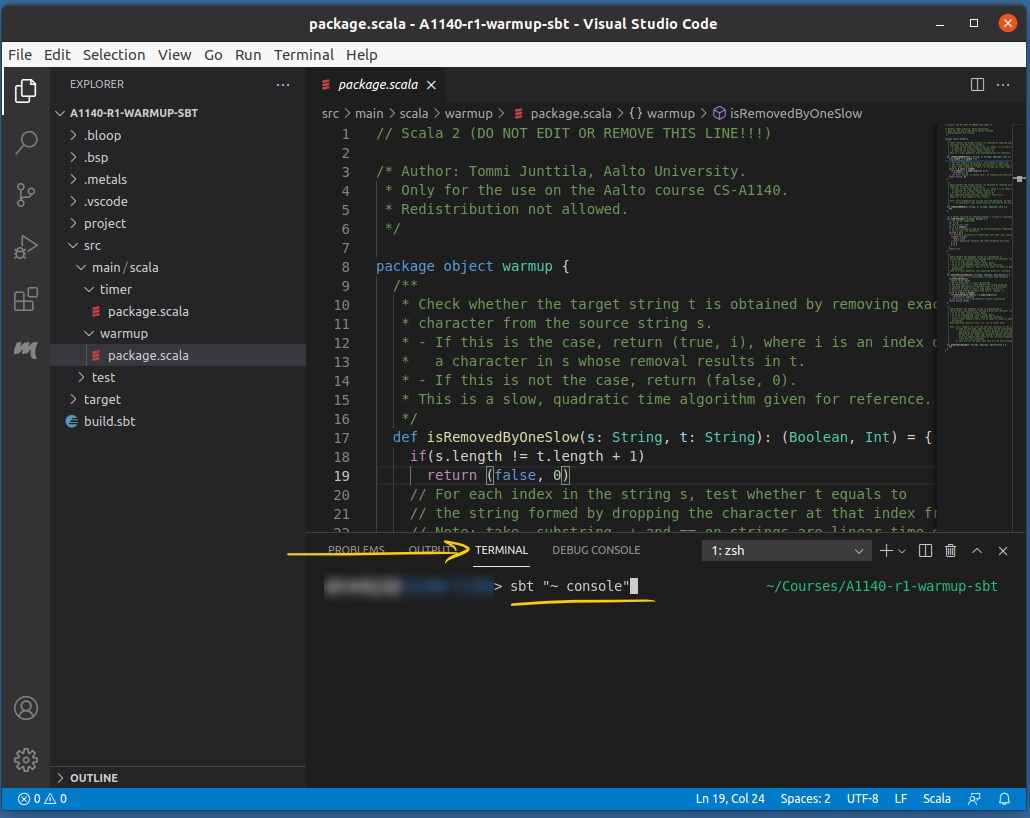Open the terminal selector dropdown '1: zsh'

point(787,550)
